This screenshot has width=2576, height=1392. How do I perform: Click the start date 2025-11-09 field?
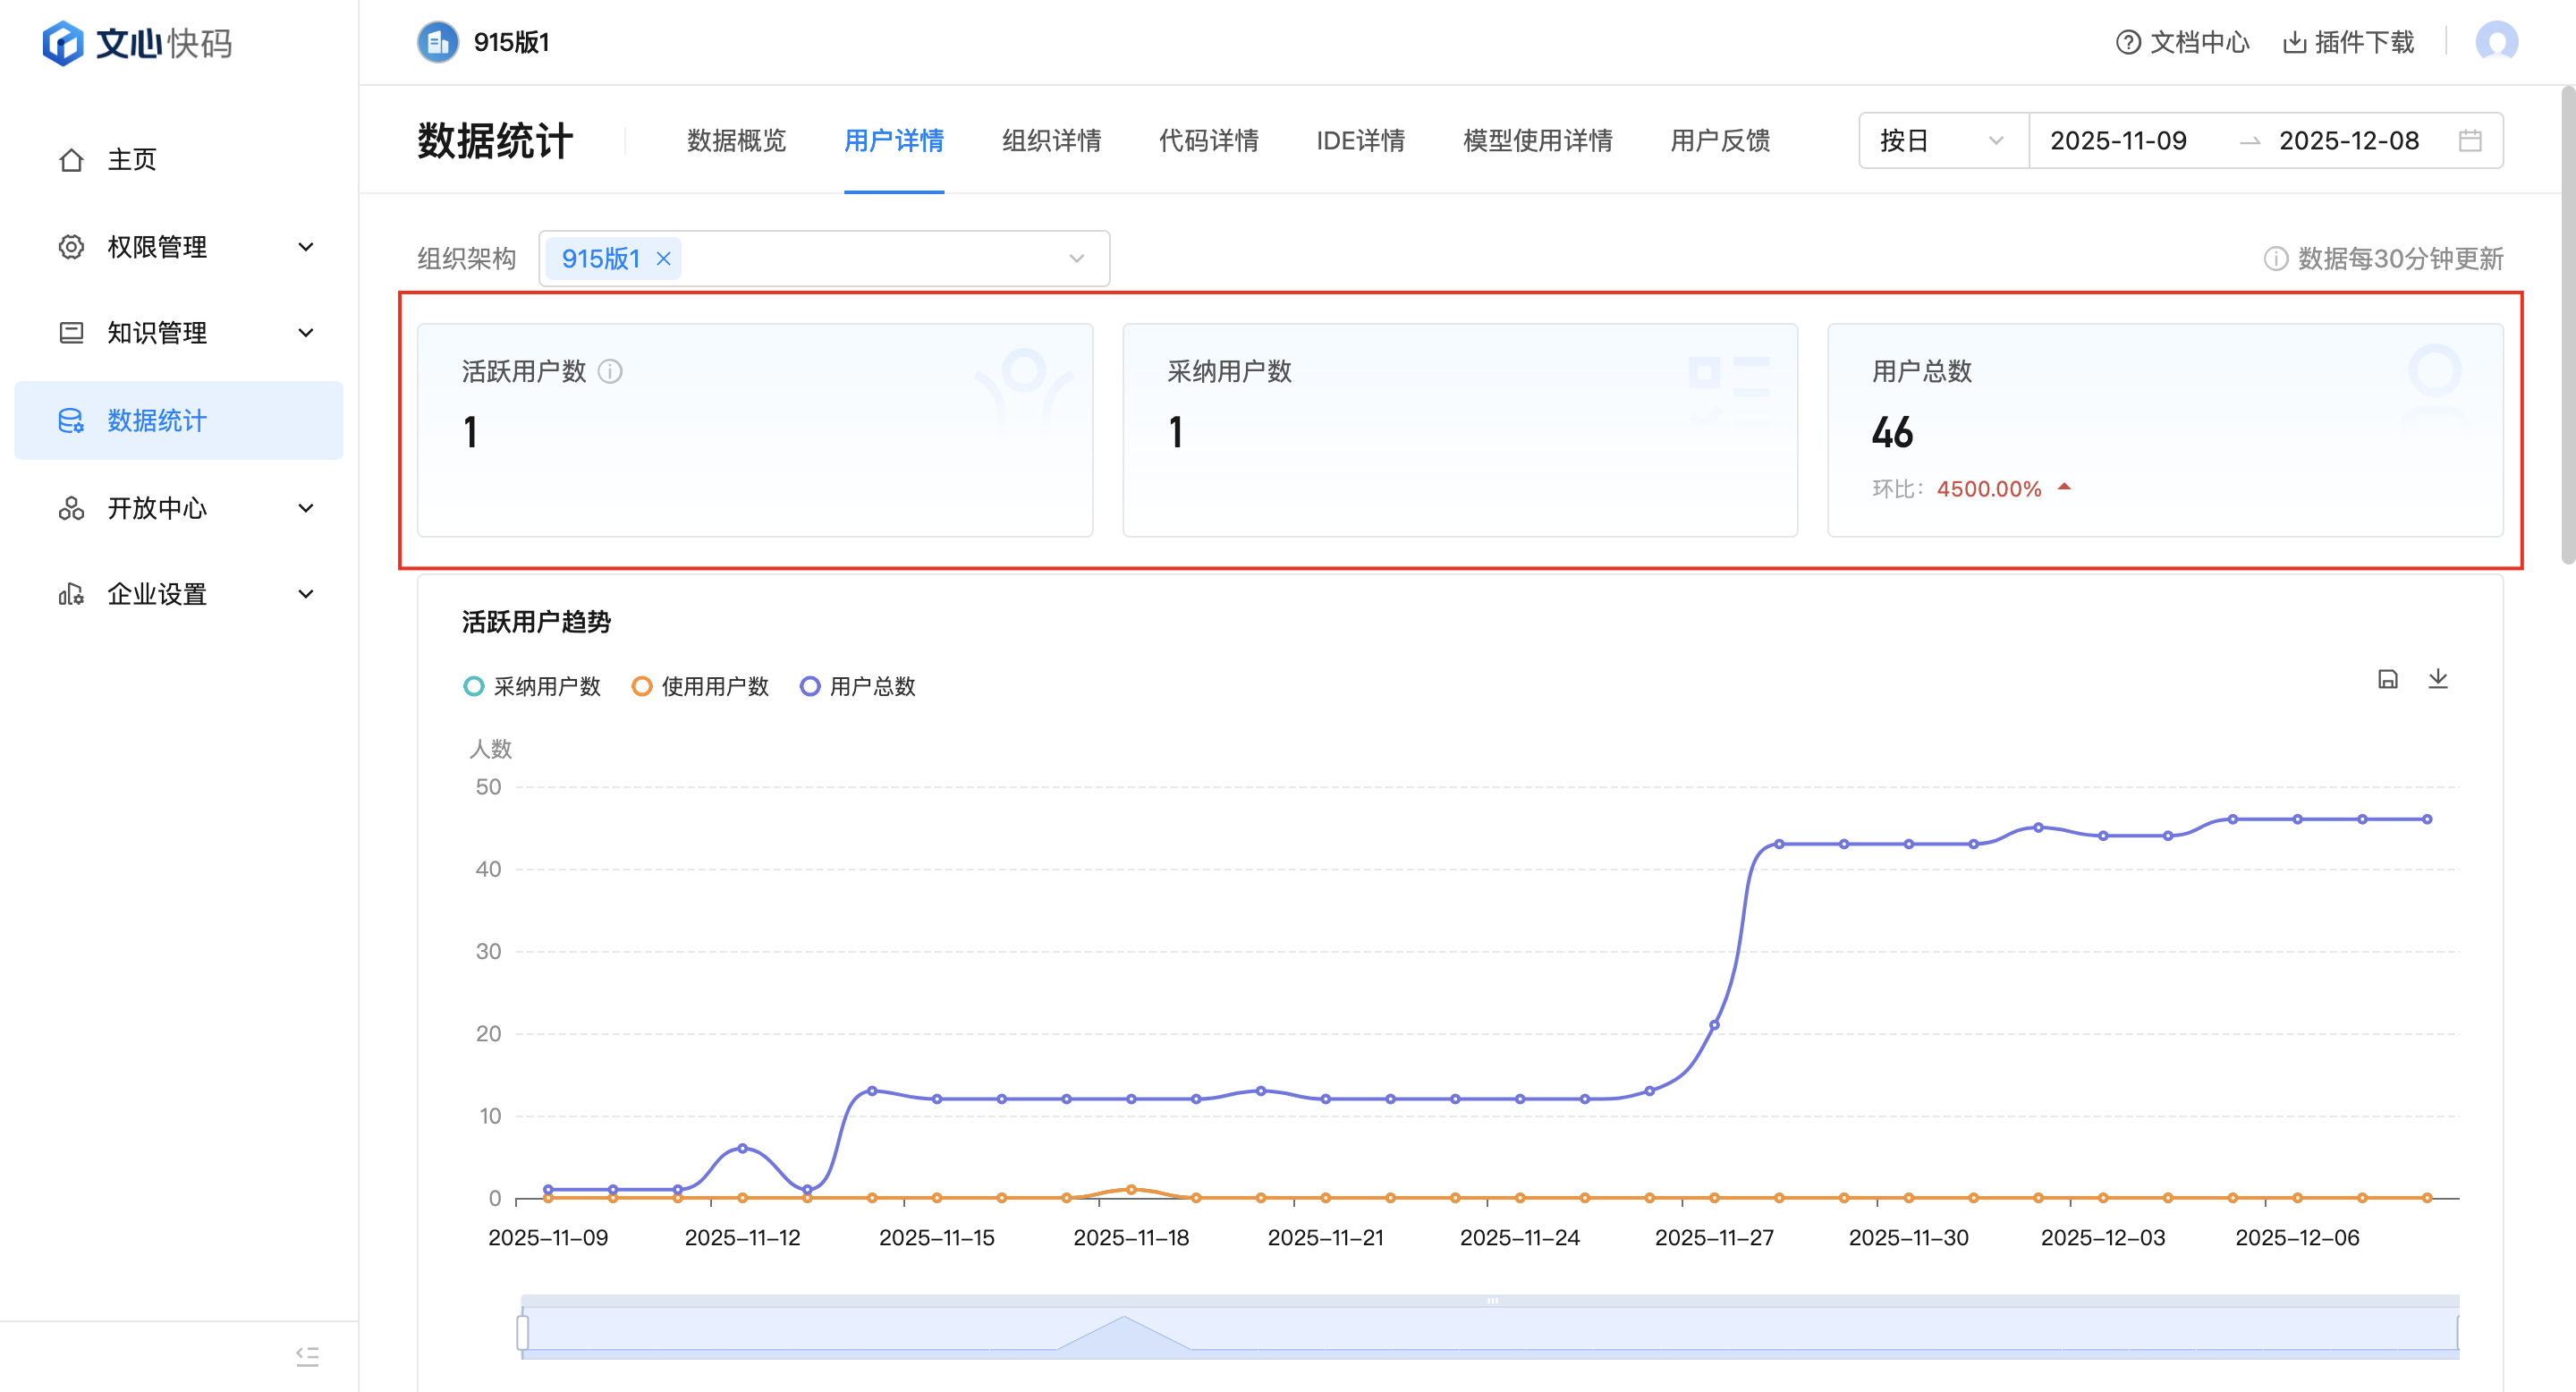2118,141
